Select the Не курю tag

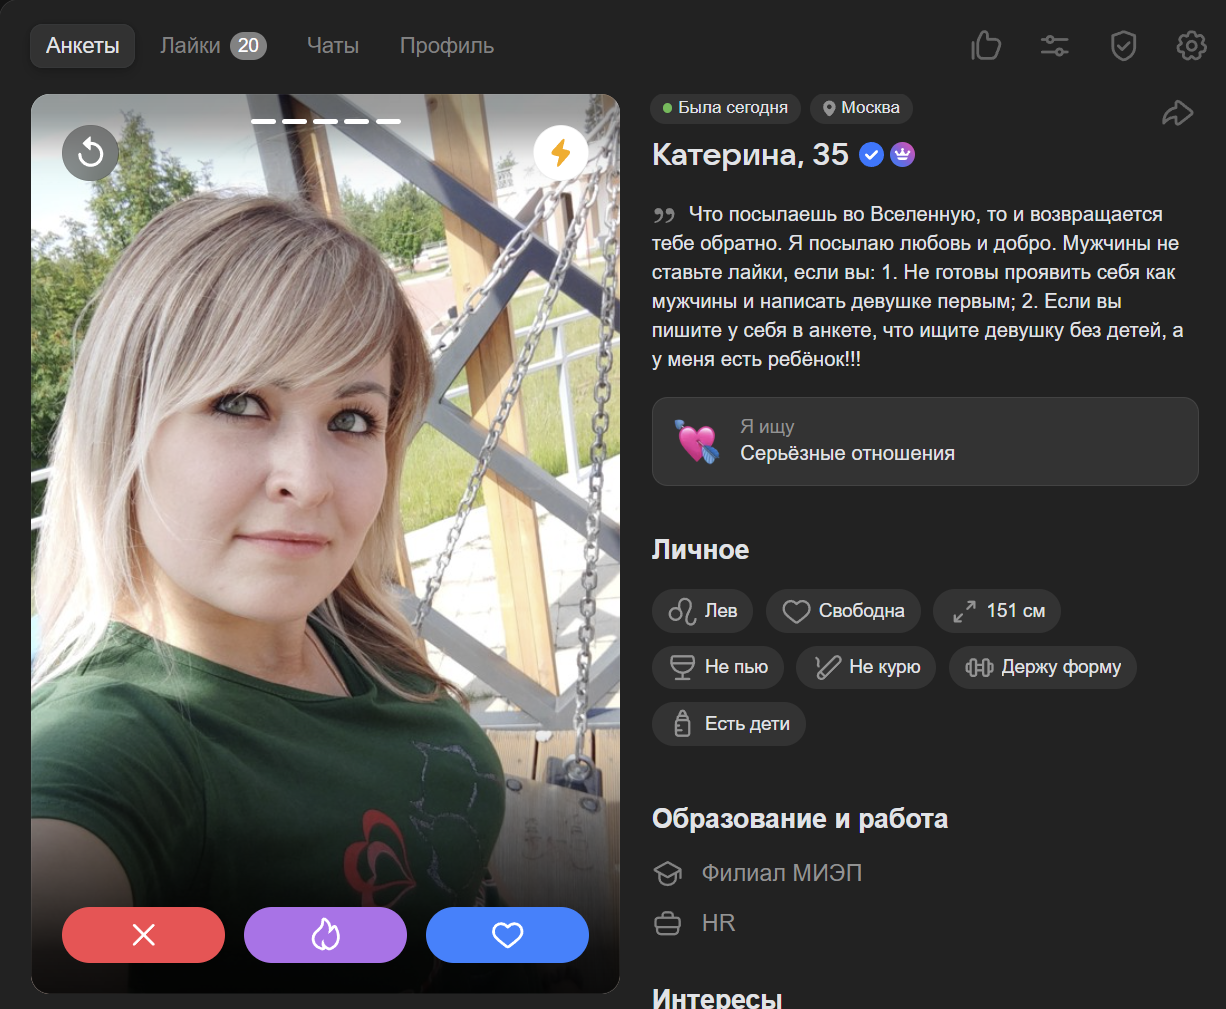pyautogui.click(x=866, y=667)
